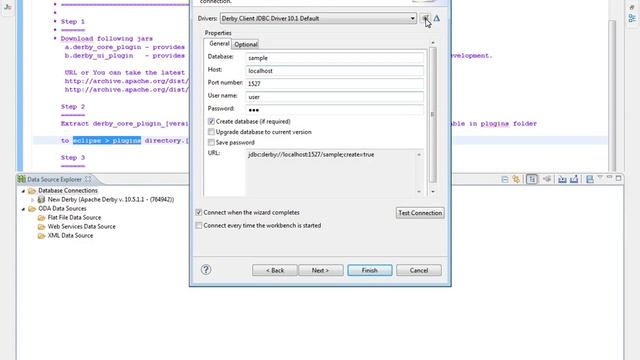Click the read-only JDBC URL text box
The height and width of the screenshot is (360, 640).
pos(331,172)
